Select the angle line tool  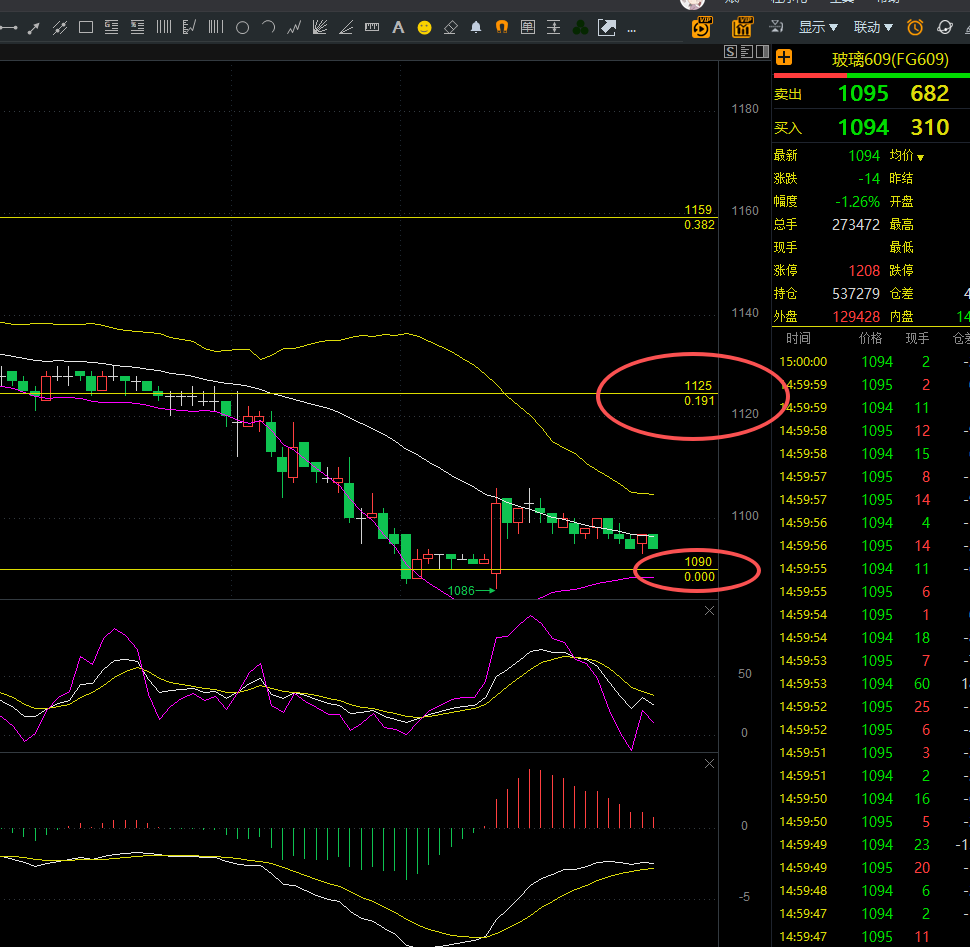pyautogui.click(x=346, y=28)
